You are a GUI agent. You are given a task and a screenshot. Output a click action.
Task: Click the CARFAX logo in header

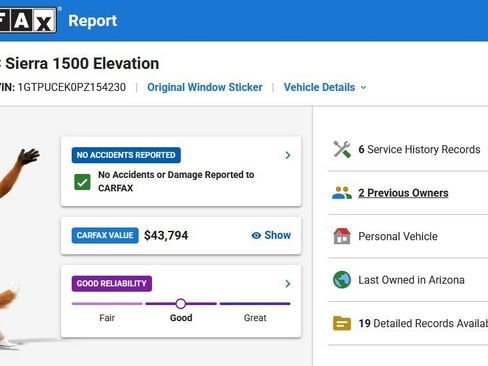pyautogui.click(x=28, y=20)
